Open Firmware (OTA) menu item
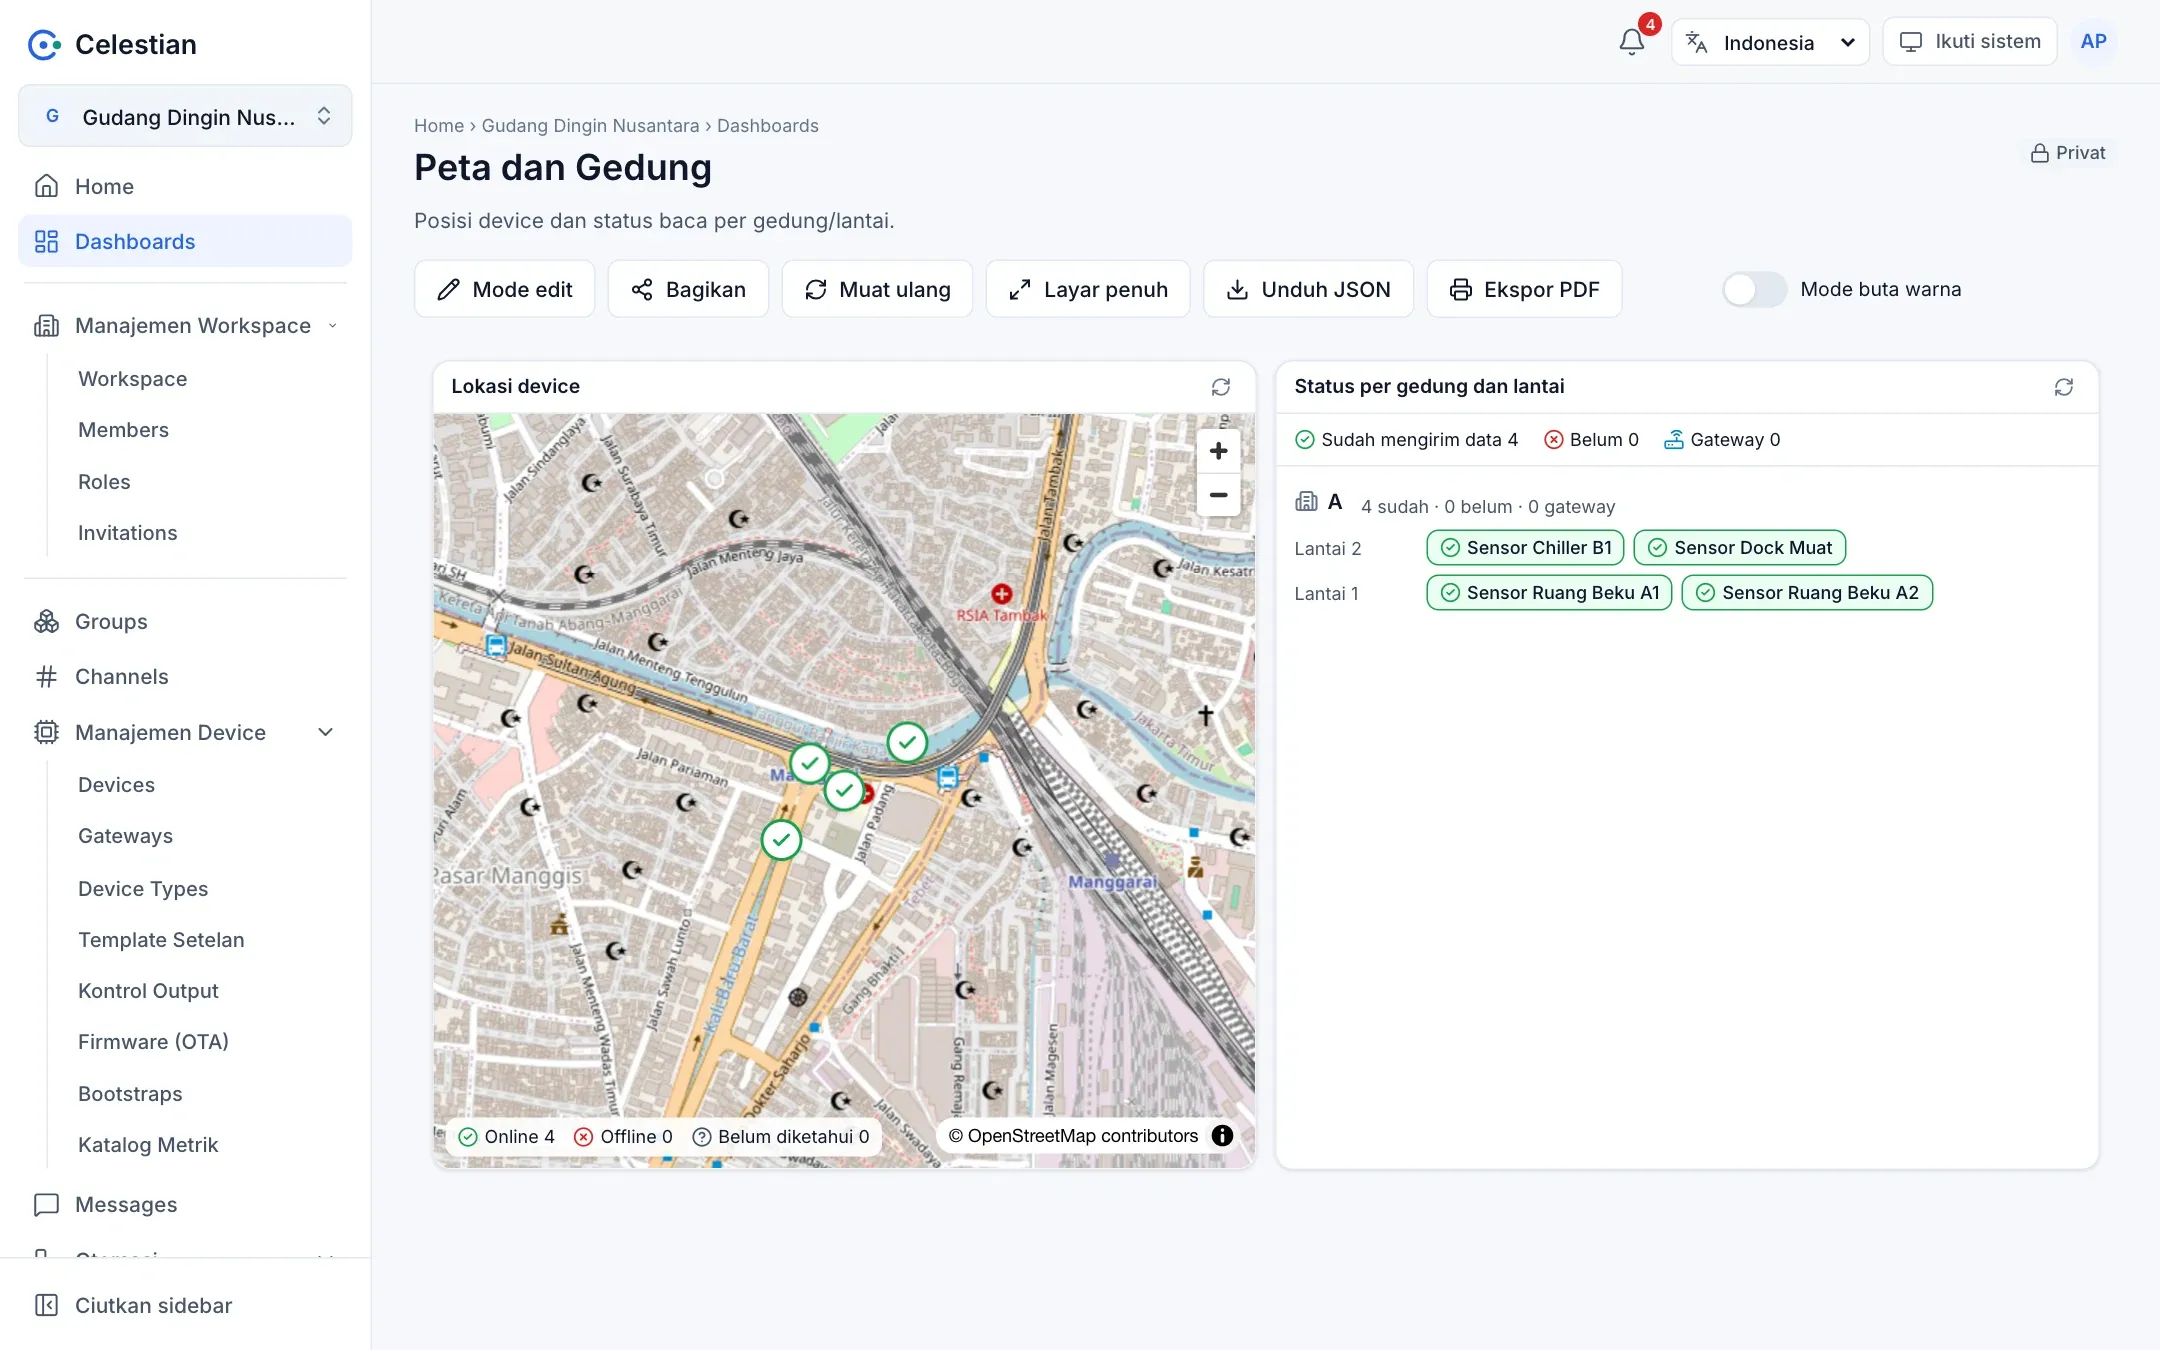 [x=153, y=1042]
